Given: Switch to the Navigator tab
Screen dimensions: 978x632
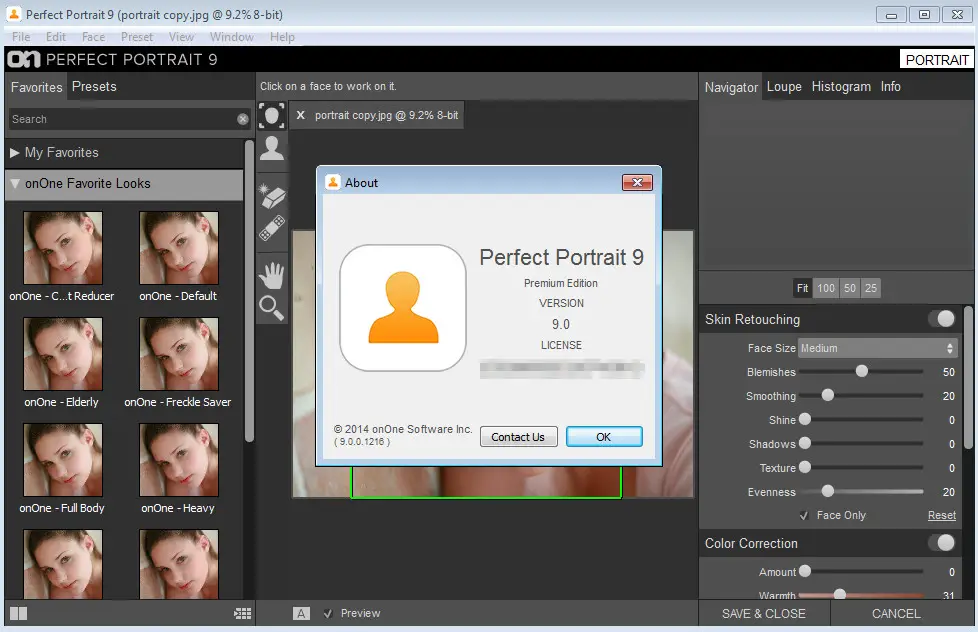Looking at the screenshot, I should 731,87.
